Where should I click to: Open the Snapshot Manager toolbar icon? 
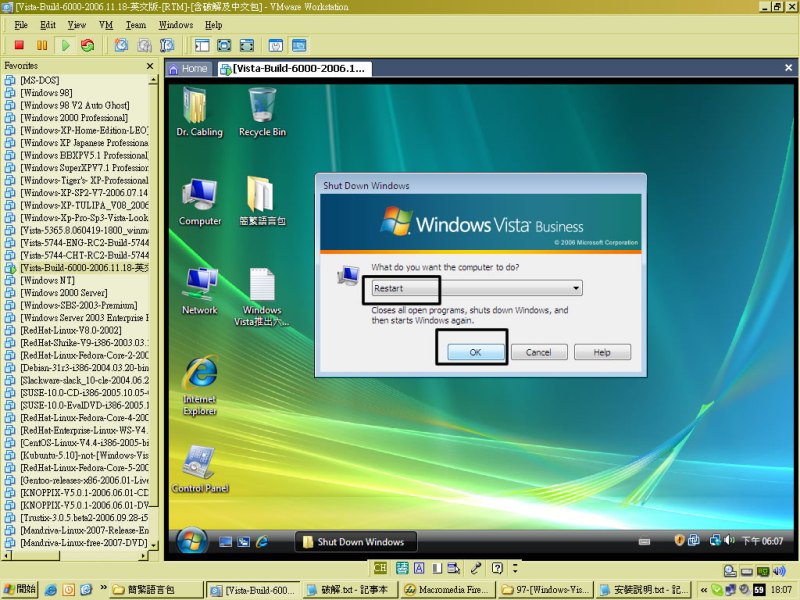[x=167, y=45]
